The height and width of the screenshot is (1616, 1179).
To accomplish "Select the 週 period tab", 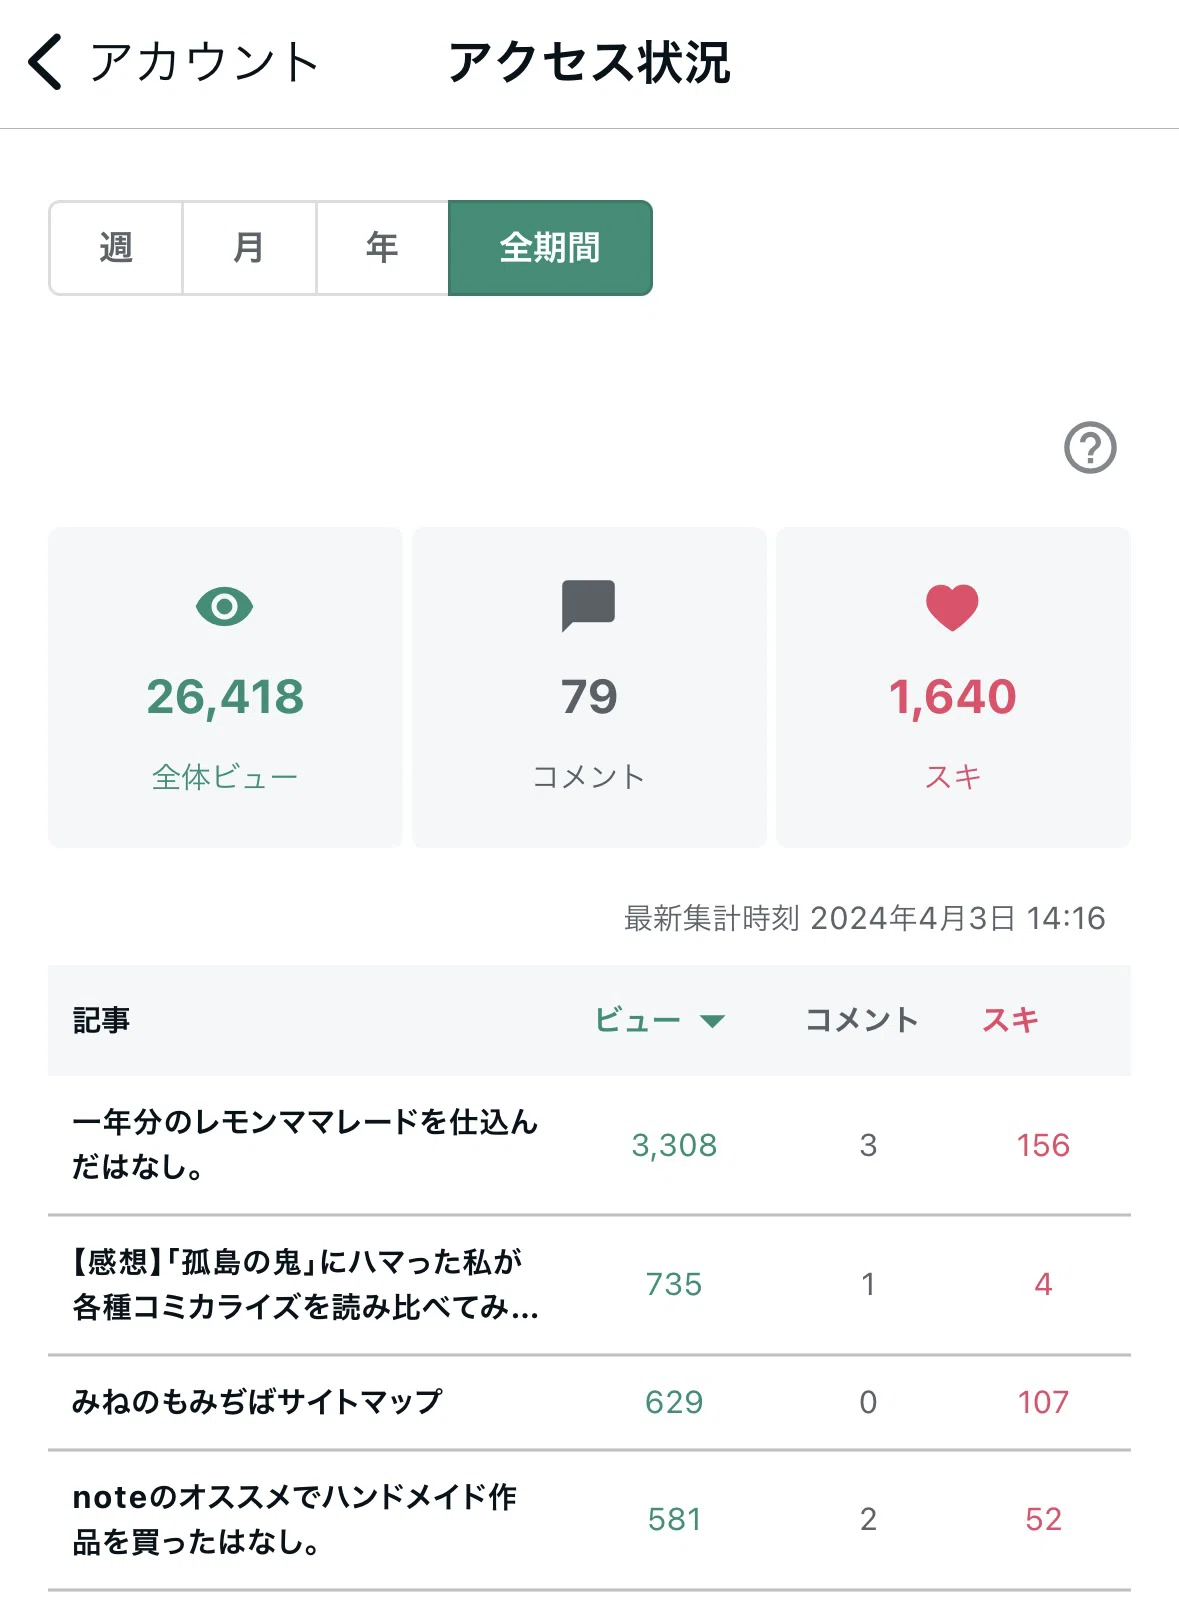I will click(x=116, y=248).
